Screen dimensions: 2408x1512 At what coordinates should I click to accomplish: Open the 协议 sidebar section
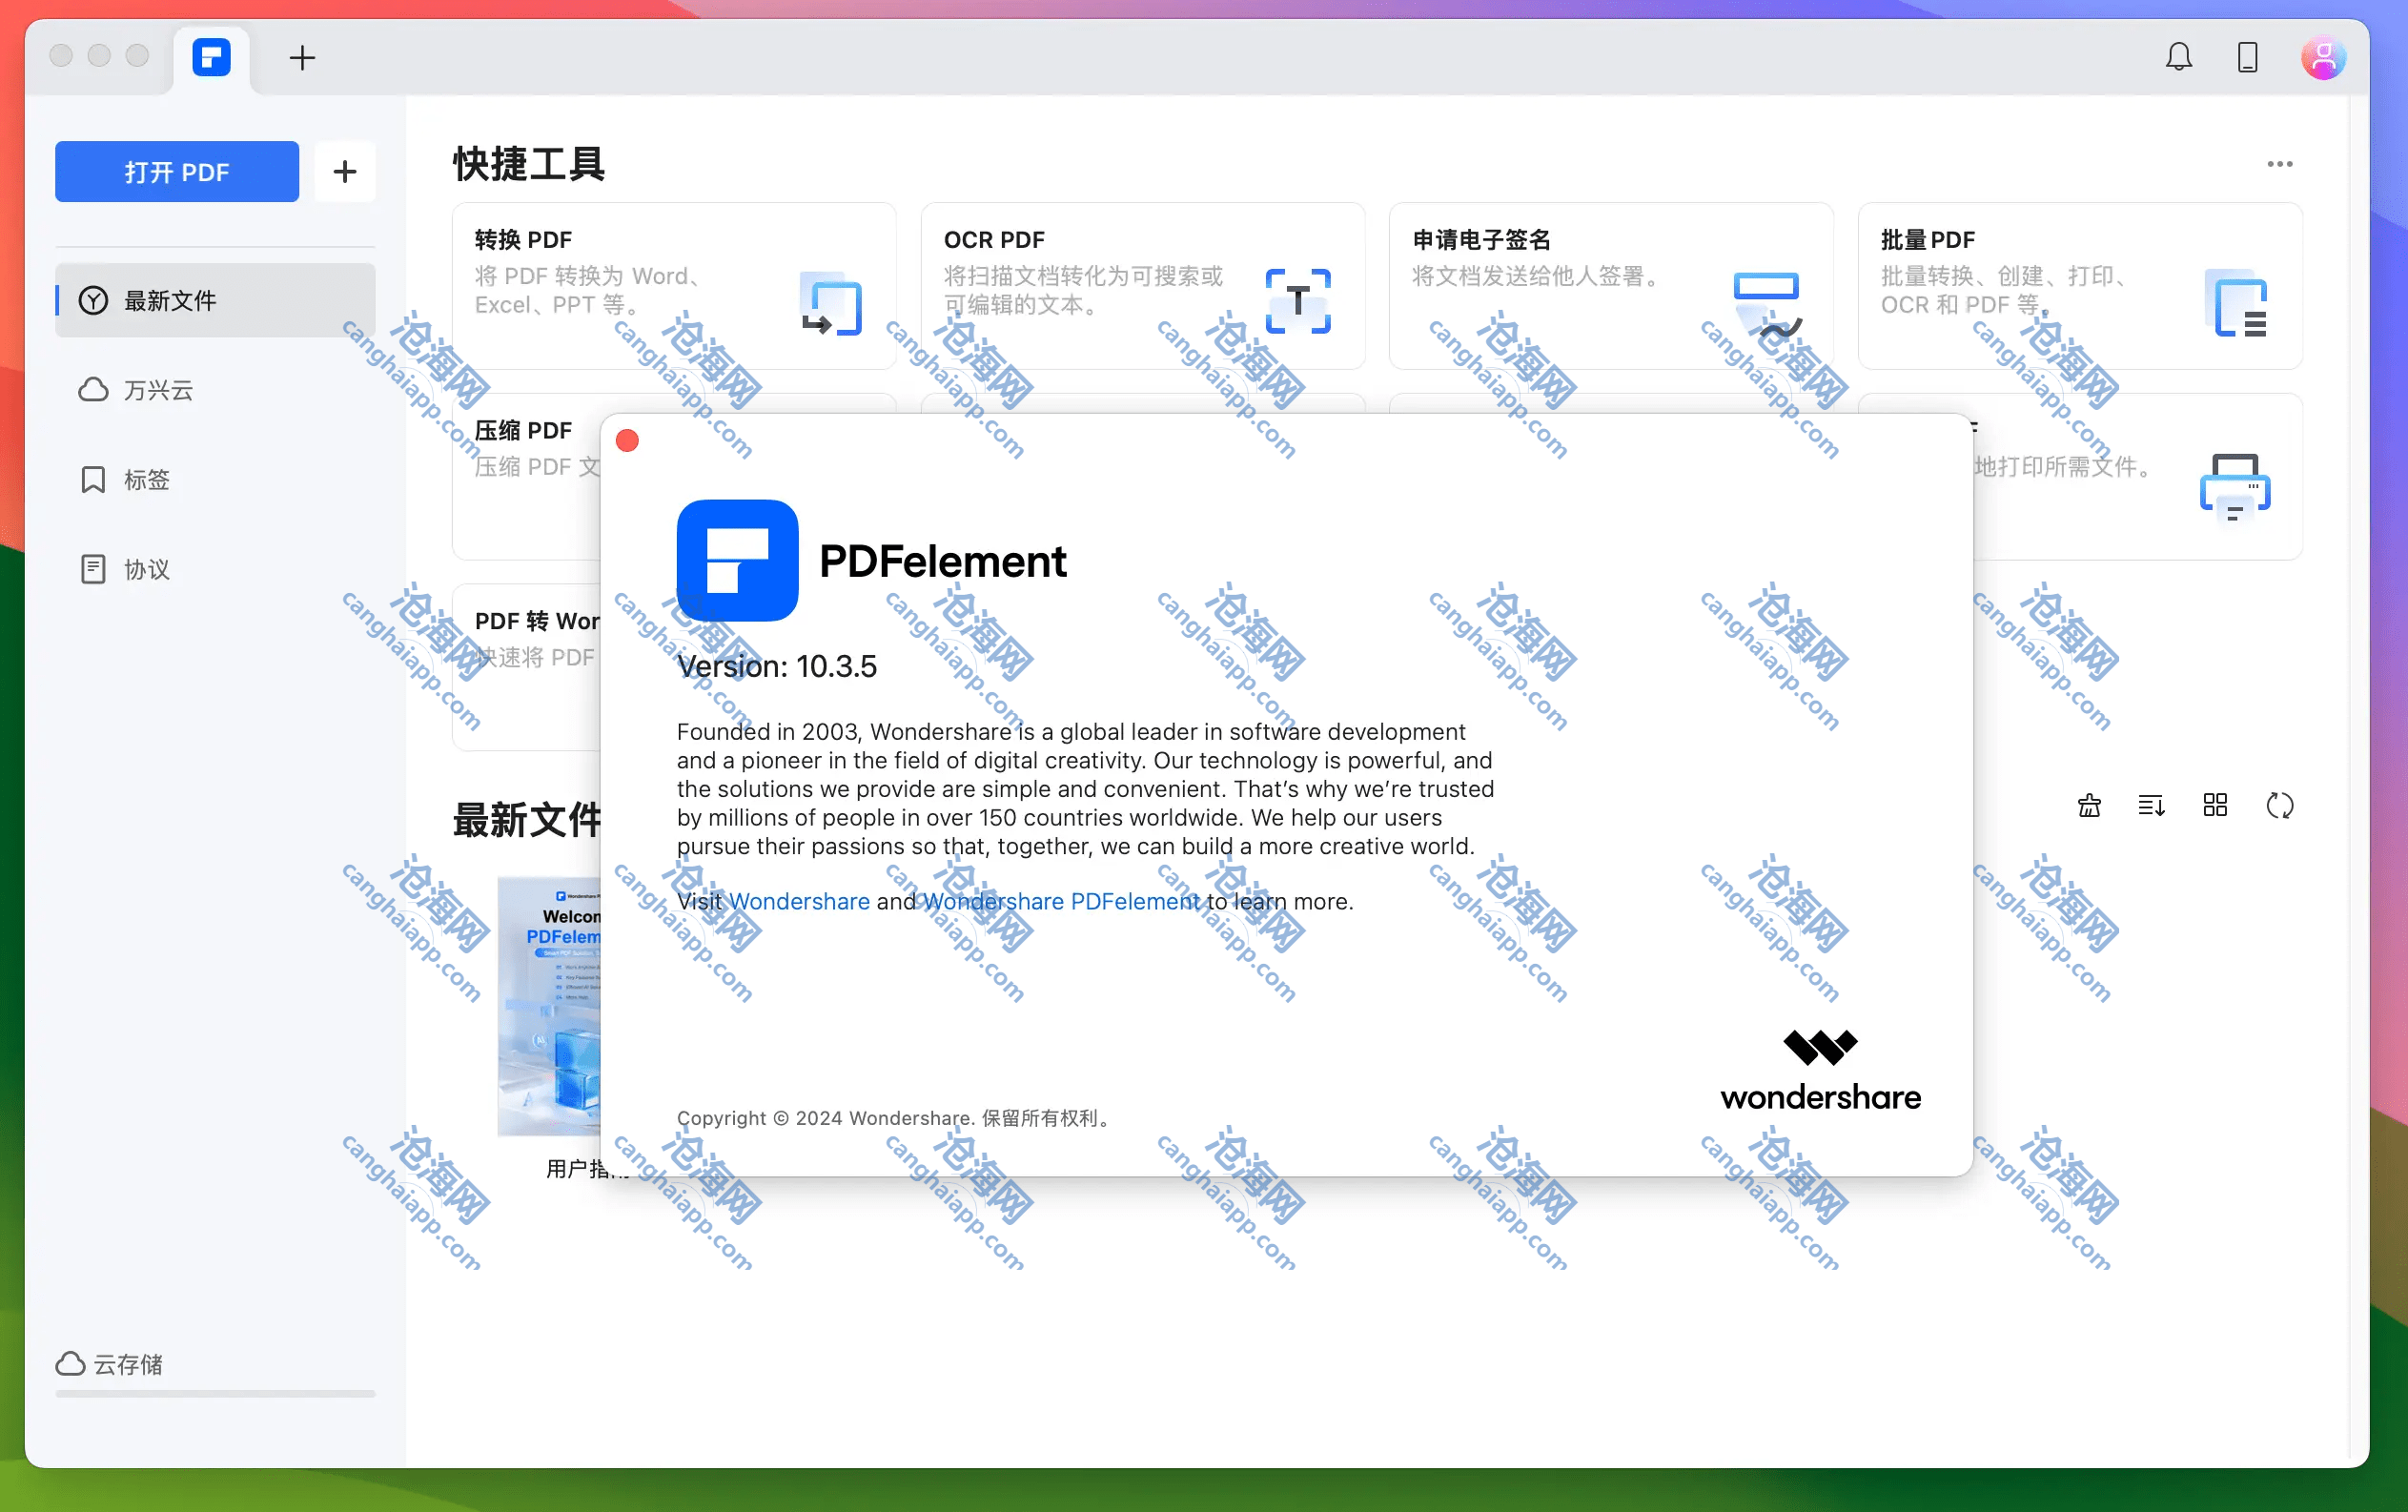(x=146, y=570)
